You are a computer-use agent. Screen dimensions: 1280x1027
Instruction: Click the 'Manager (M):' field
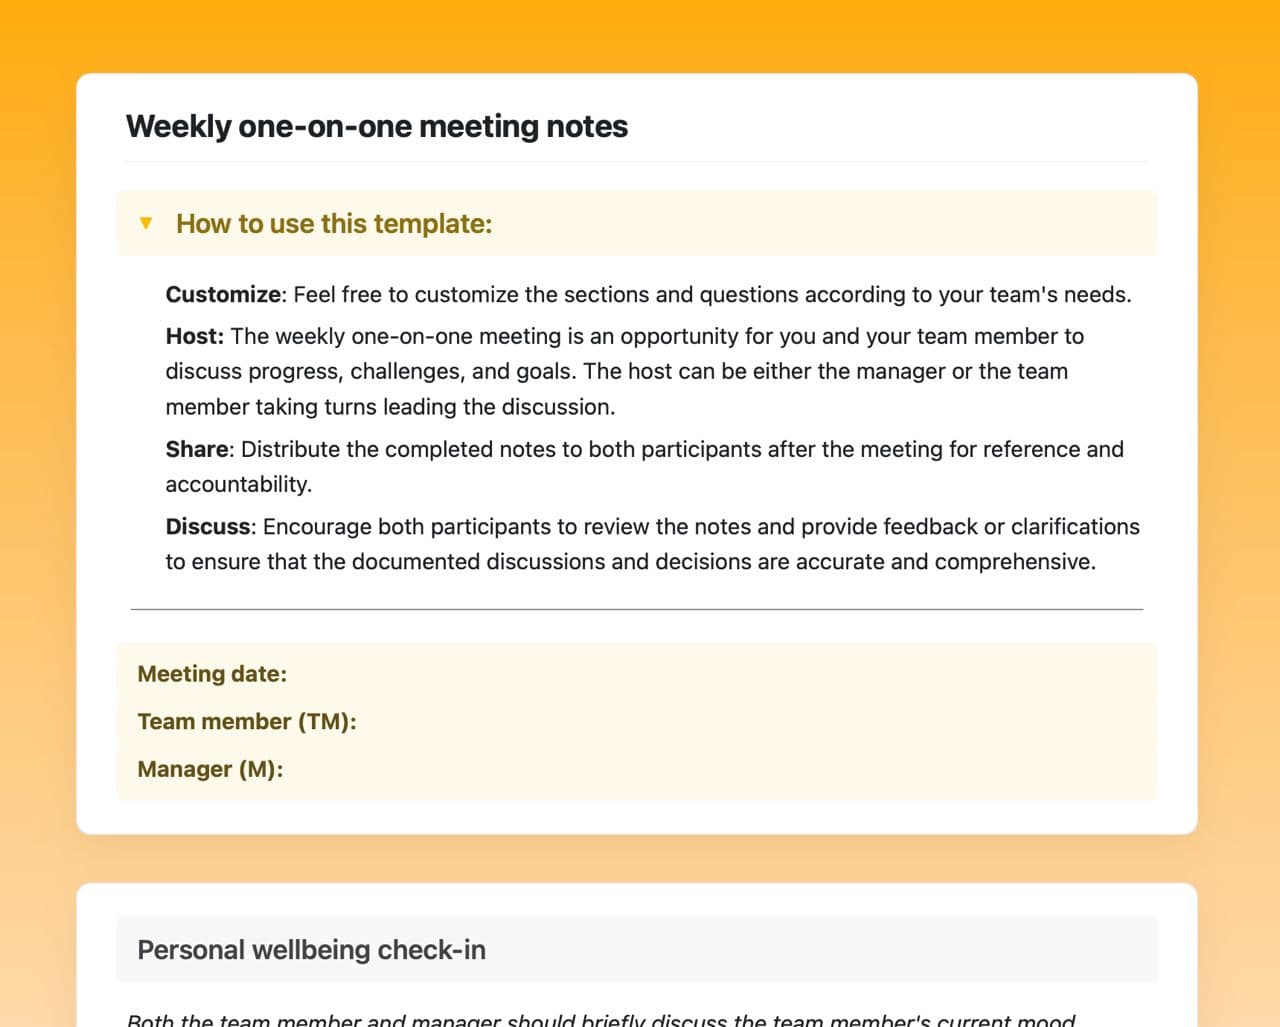click(210, 769)
